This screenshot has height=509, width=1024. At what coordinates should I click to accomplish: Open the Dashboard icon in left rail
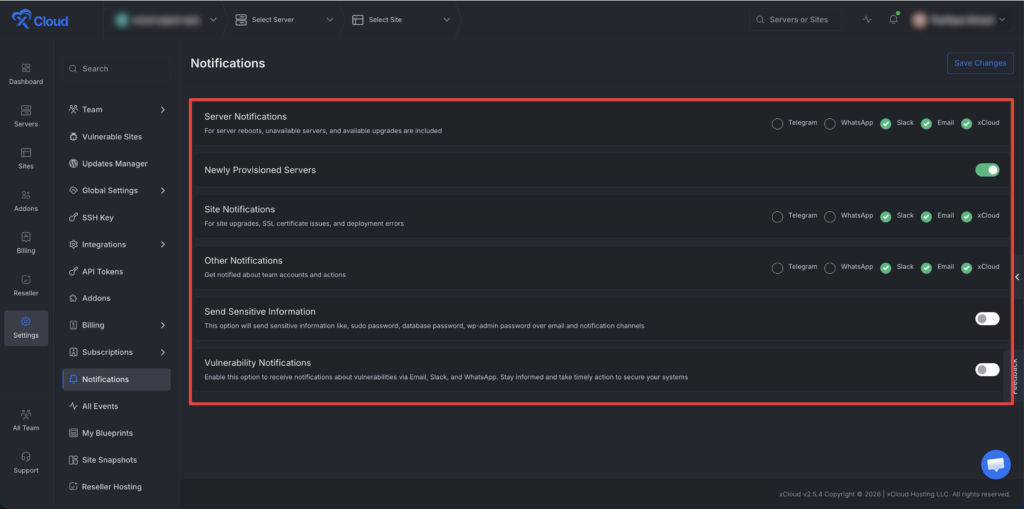(26, 68)
